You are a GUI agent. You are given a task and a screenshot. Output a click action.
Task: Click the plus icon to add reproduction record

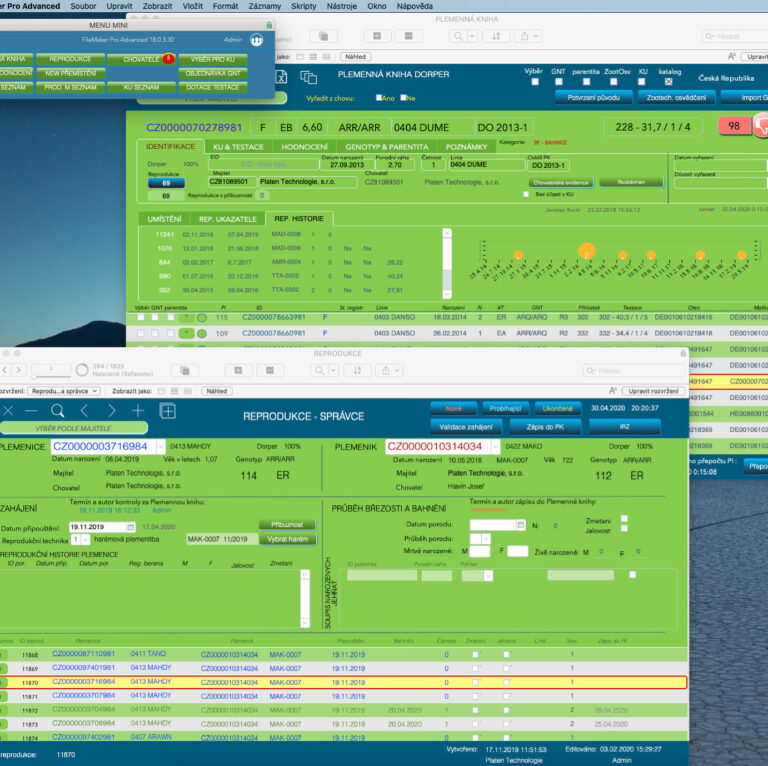click(x=138, y=411)
